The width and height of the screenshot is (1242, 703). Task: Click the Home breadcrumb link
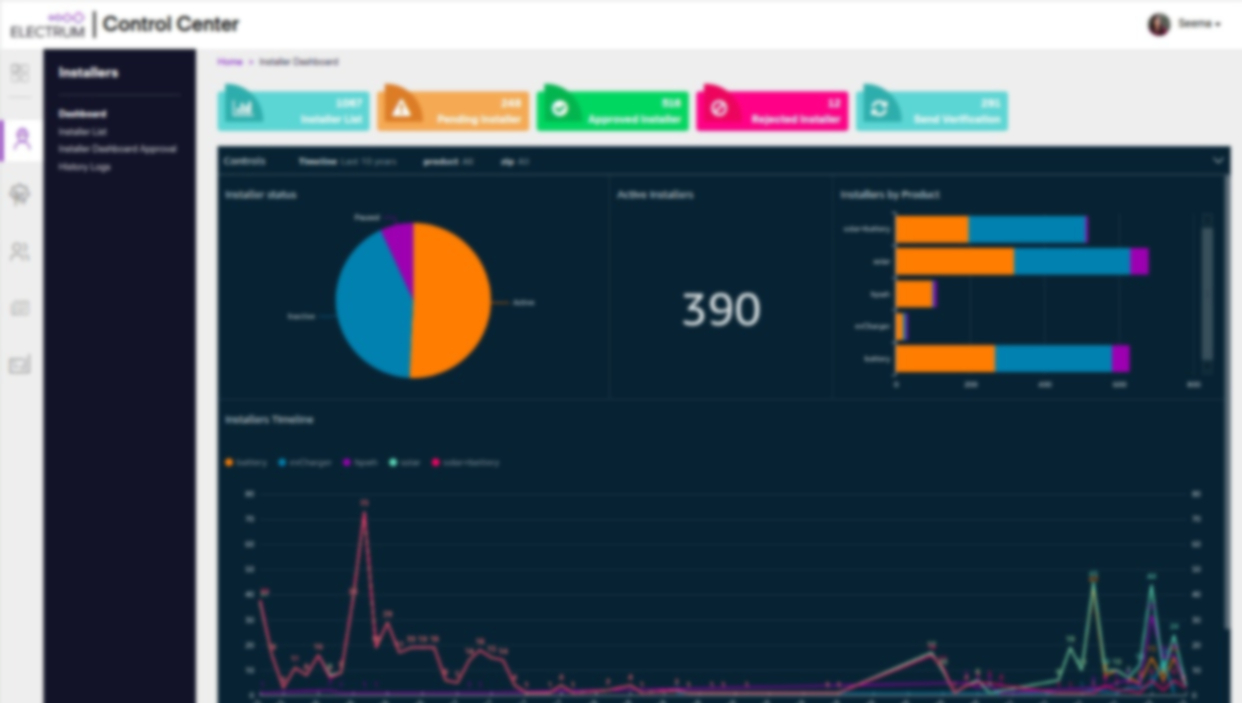(230, 62)
